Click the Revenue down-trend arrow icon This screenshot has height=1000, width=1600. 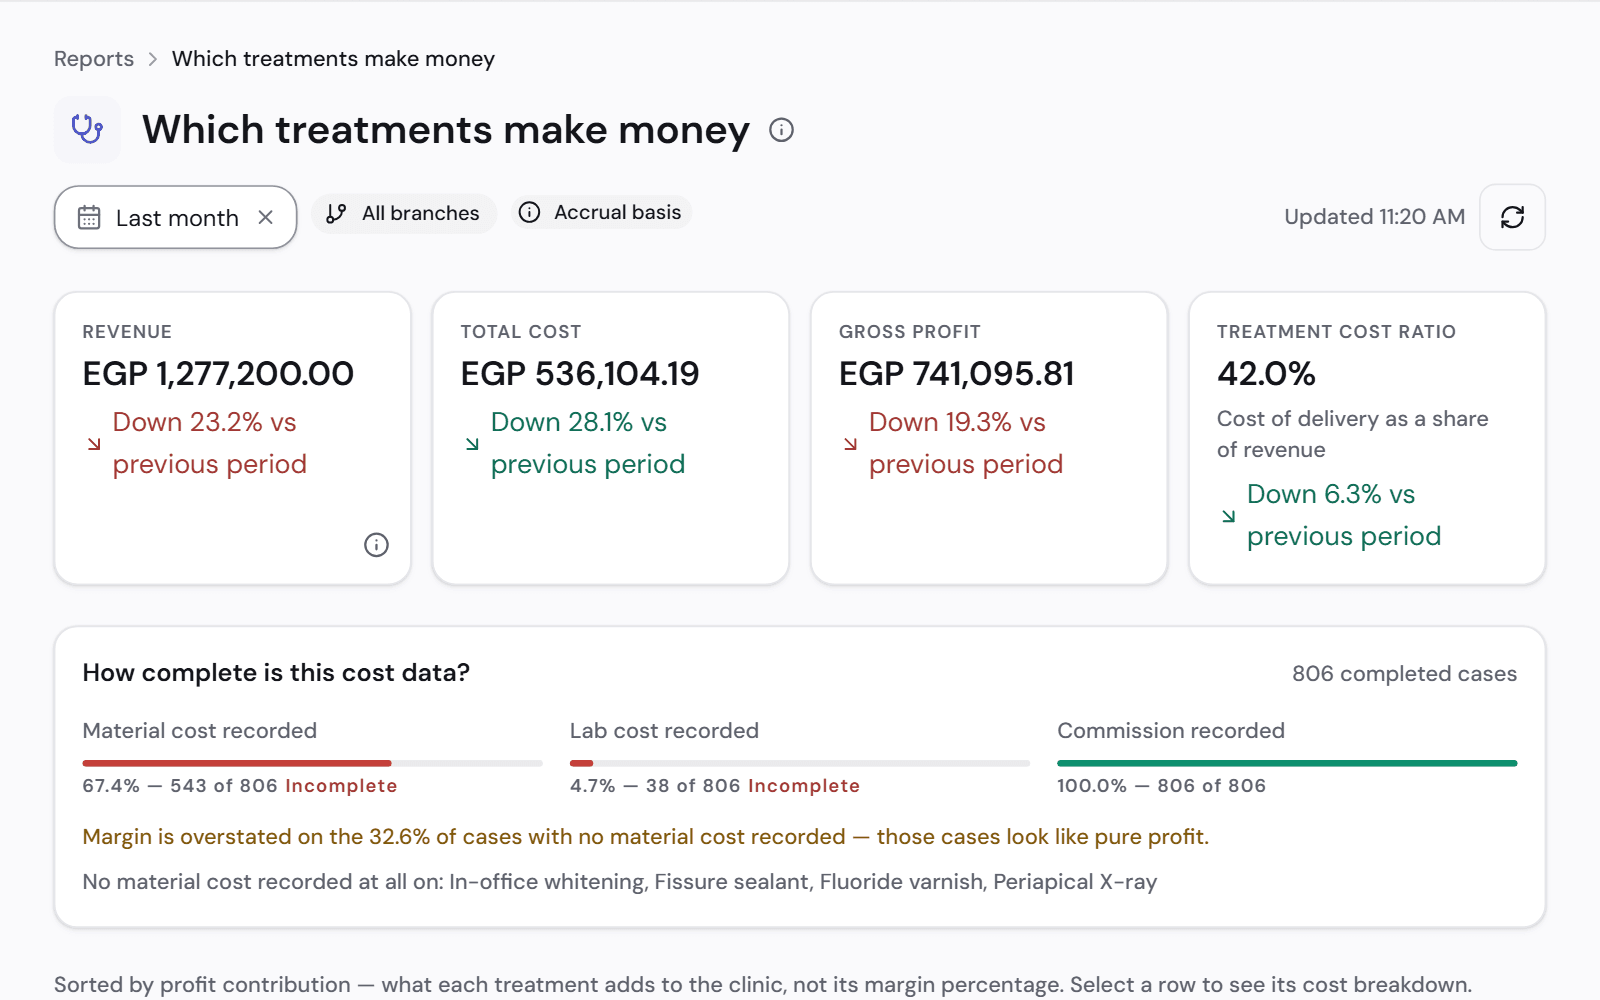pyautogui.click(x=94, y=444)
